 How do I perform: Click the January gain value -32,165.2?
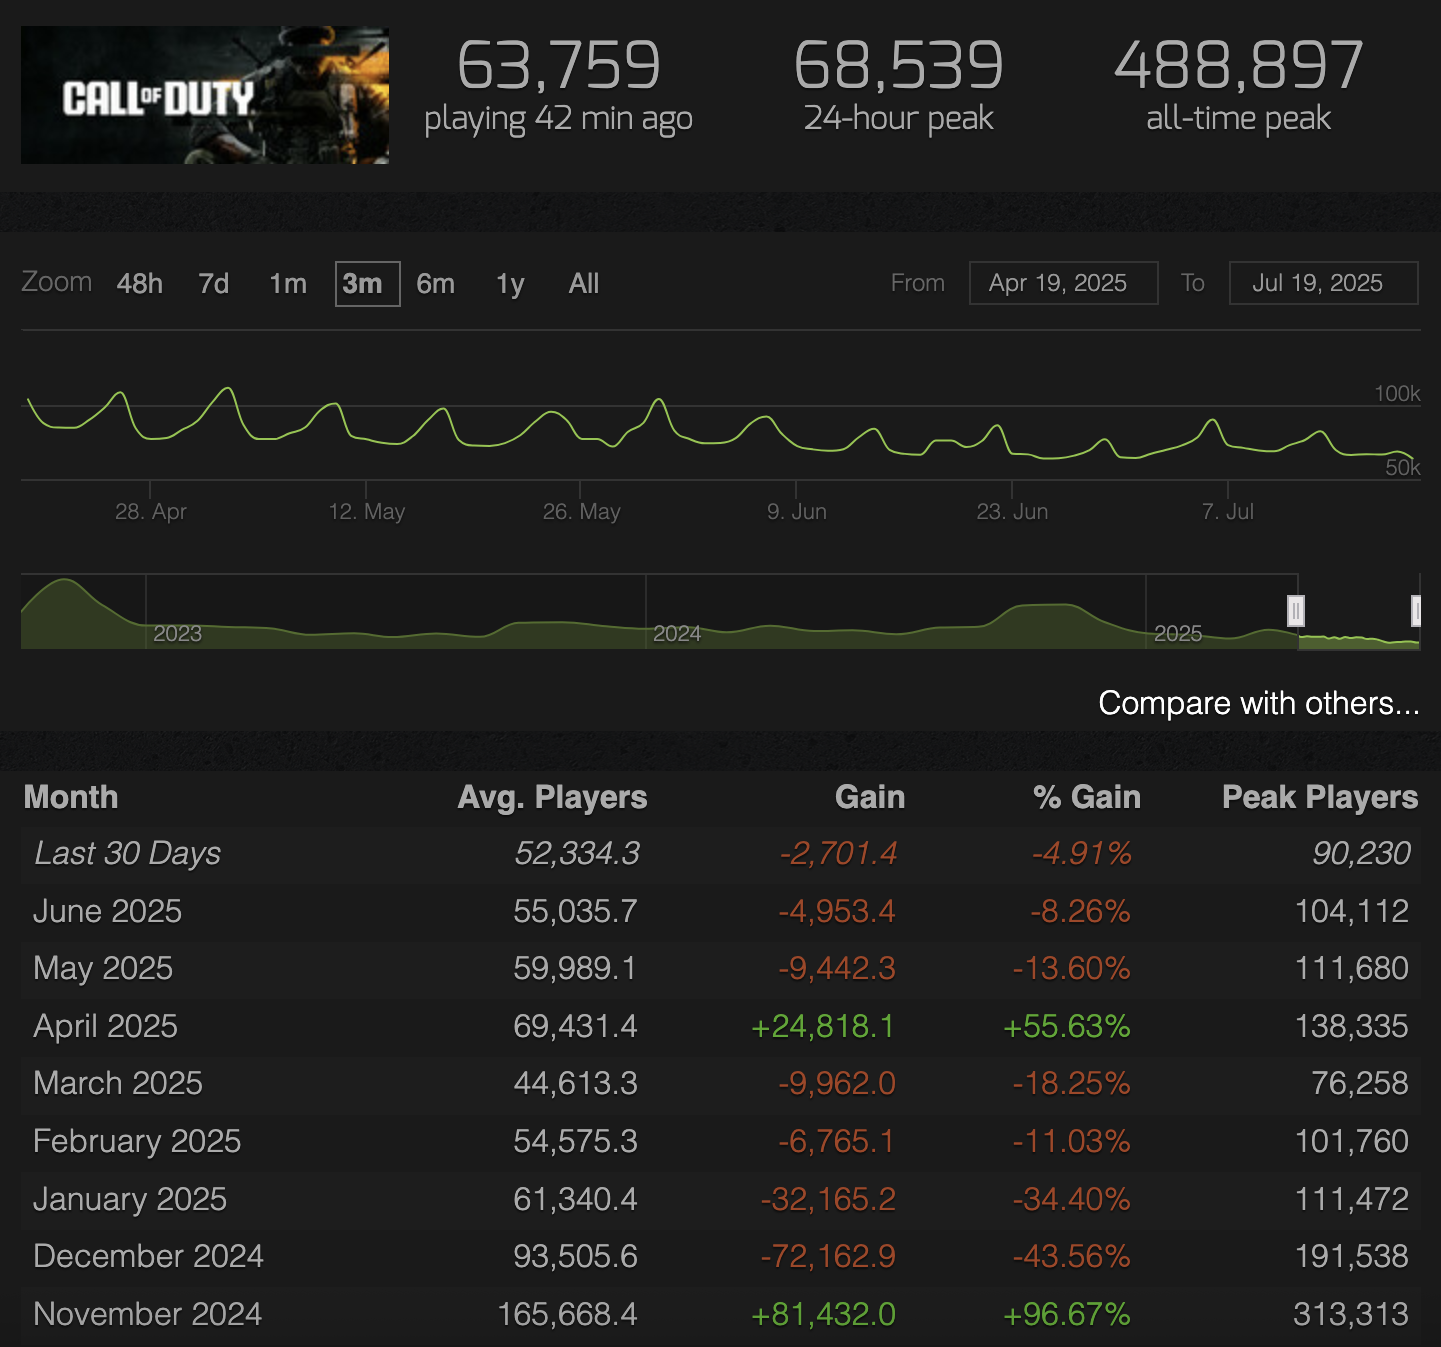tap(828, 1199)
